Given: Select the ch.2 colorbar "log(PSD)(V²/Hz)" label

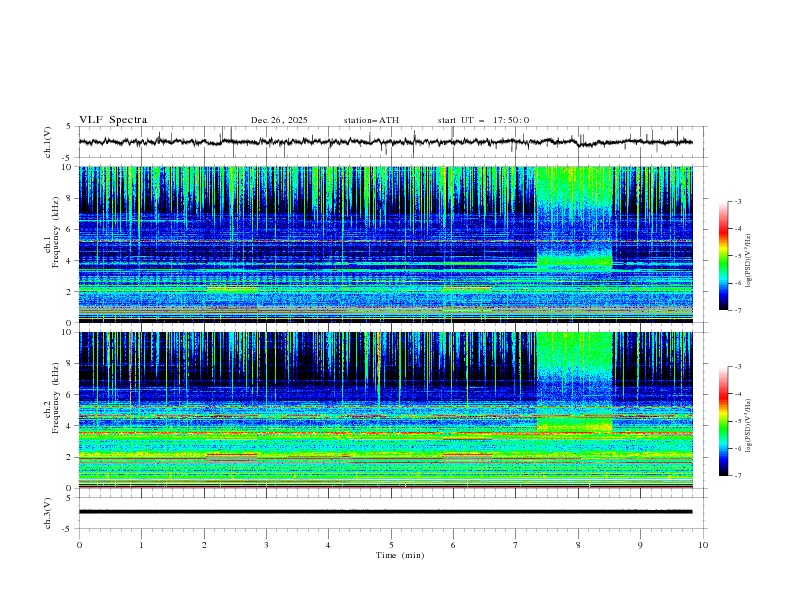Looking at the screenshot, I should 749,425.
